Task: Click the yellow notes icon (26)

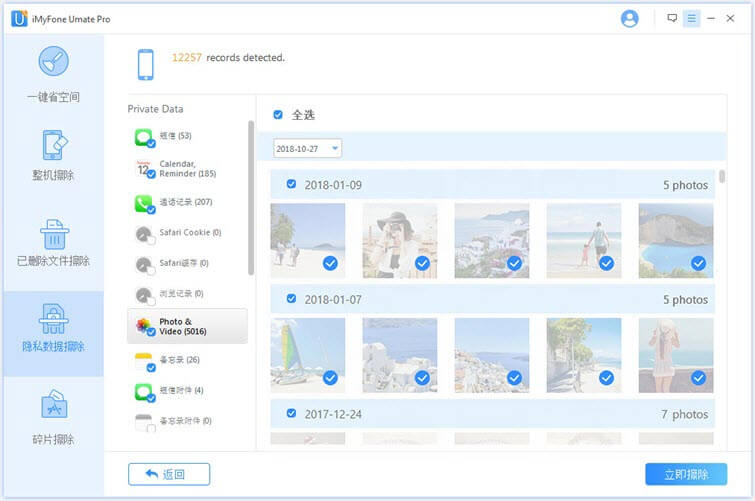Action: (x=144, y=360)
